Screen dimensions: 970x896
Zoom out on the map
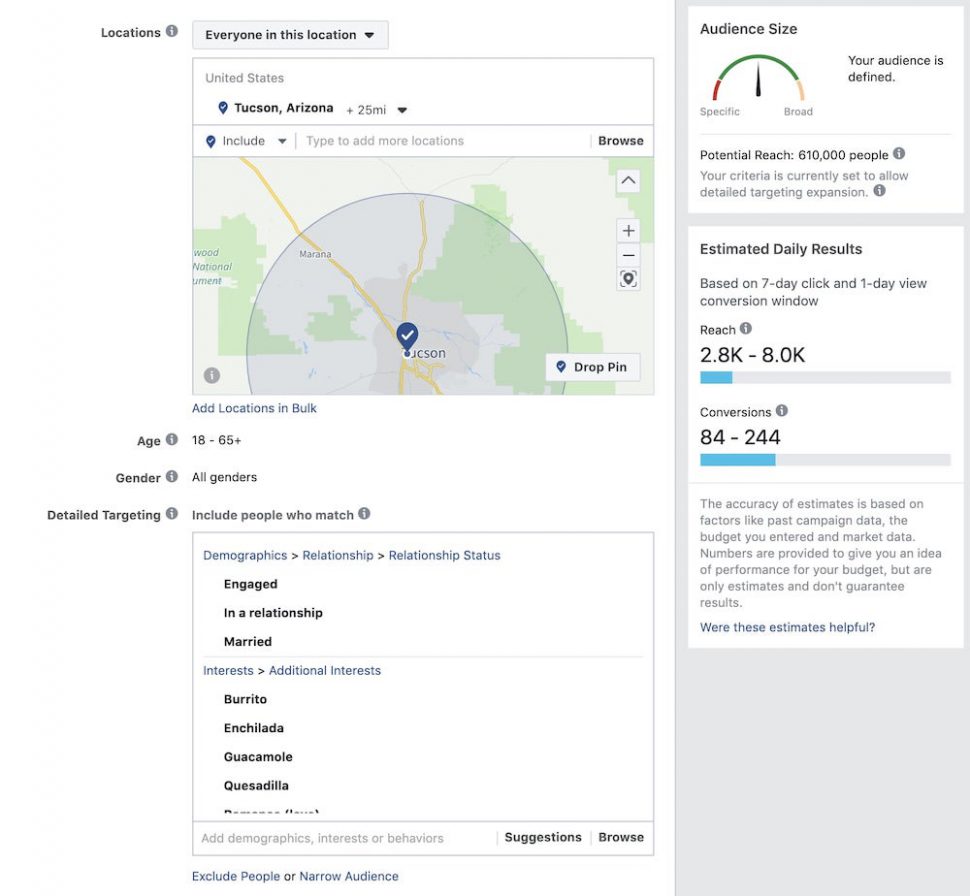(628, 255)
